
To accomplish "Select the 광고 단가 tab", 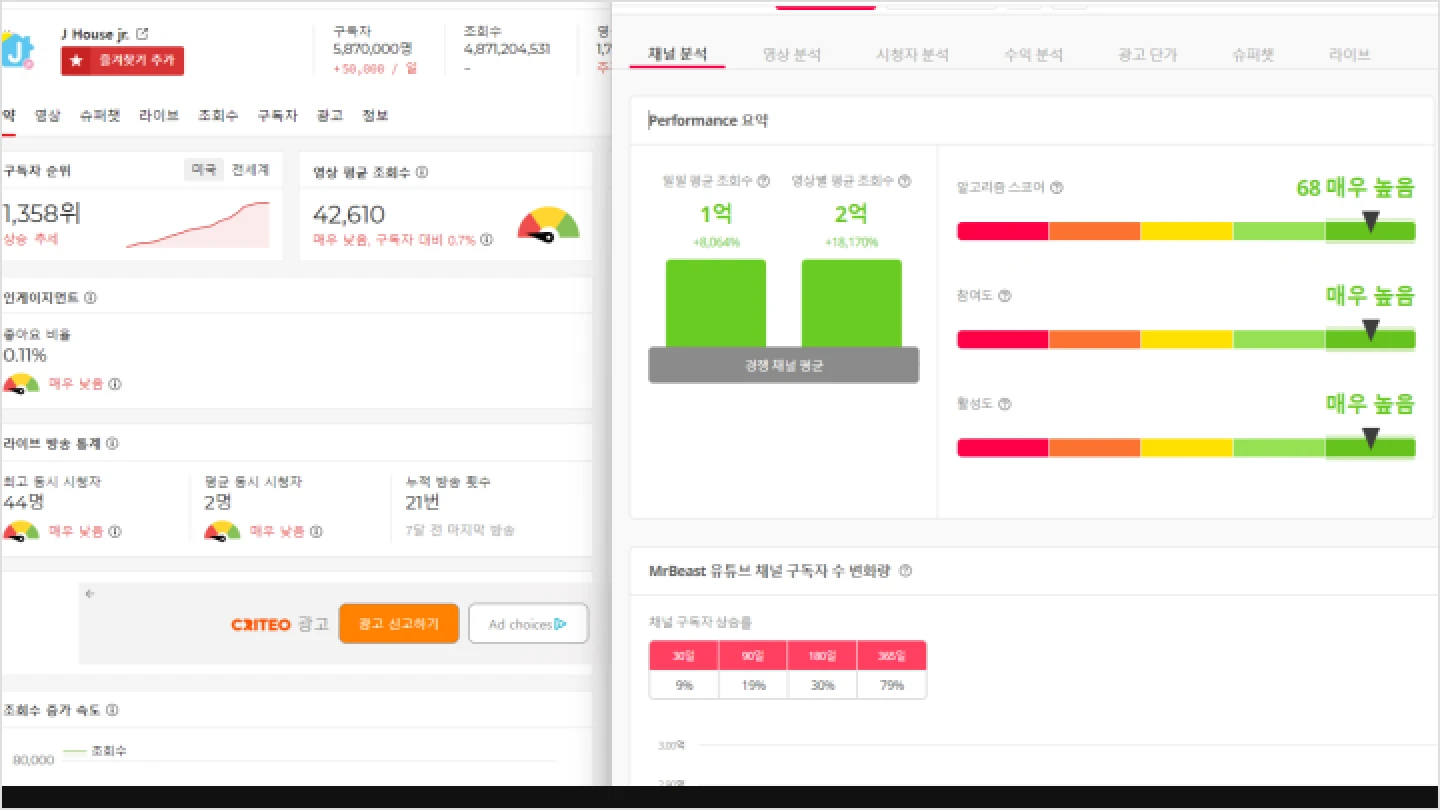I will 1147,54.
